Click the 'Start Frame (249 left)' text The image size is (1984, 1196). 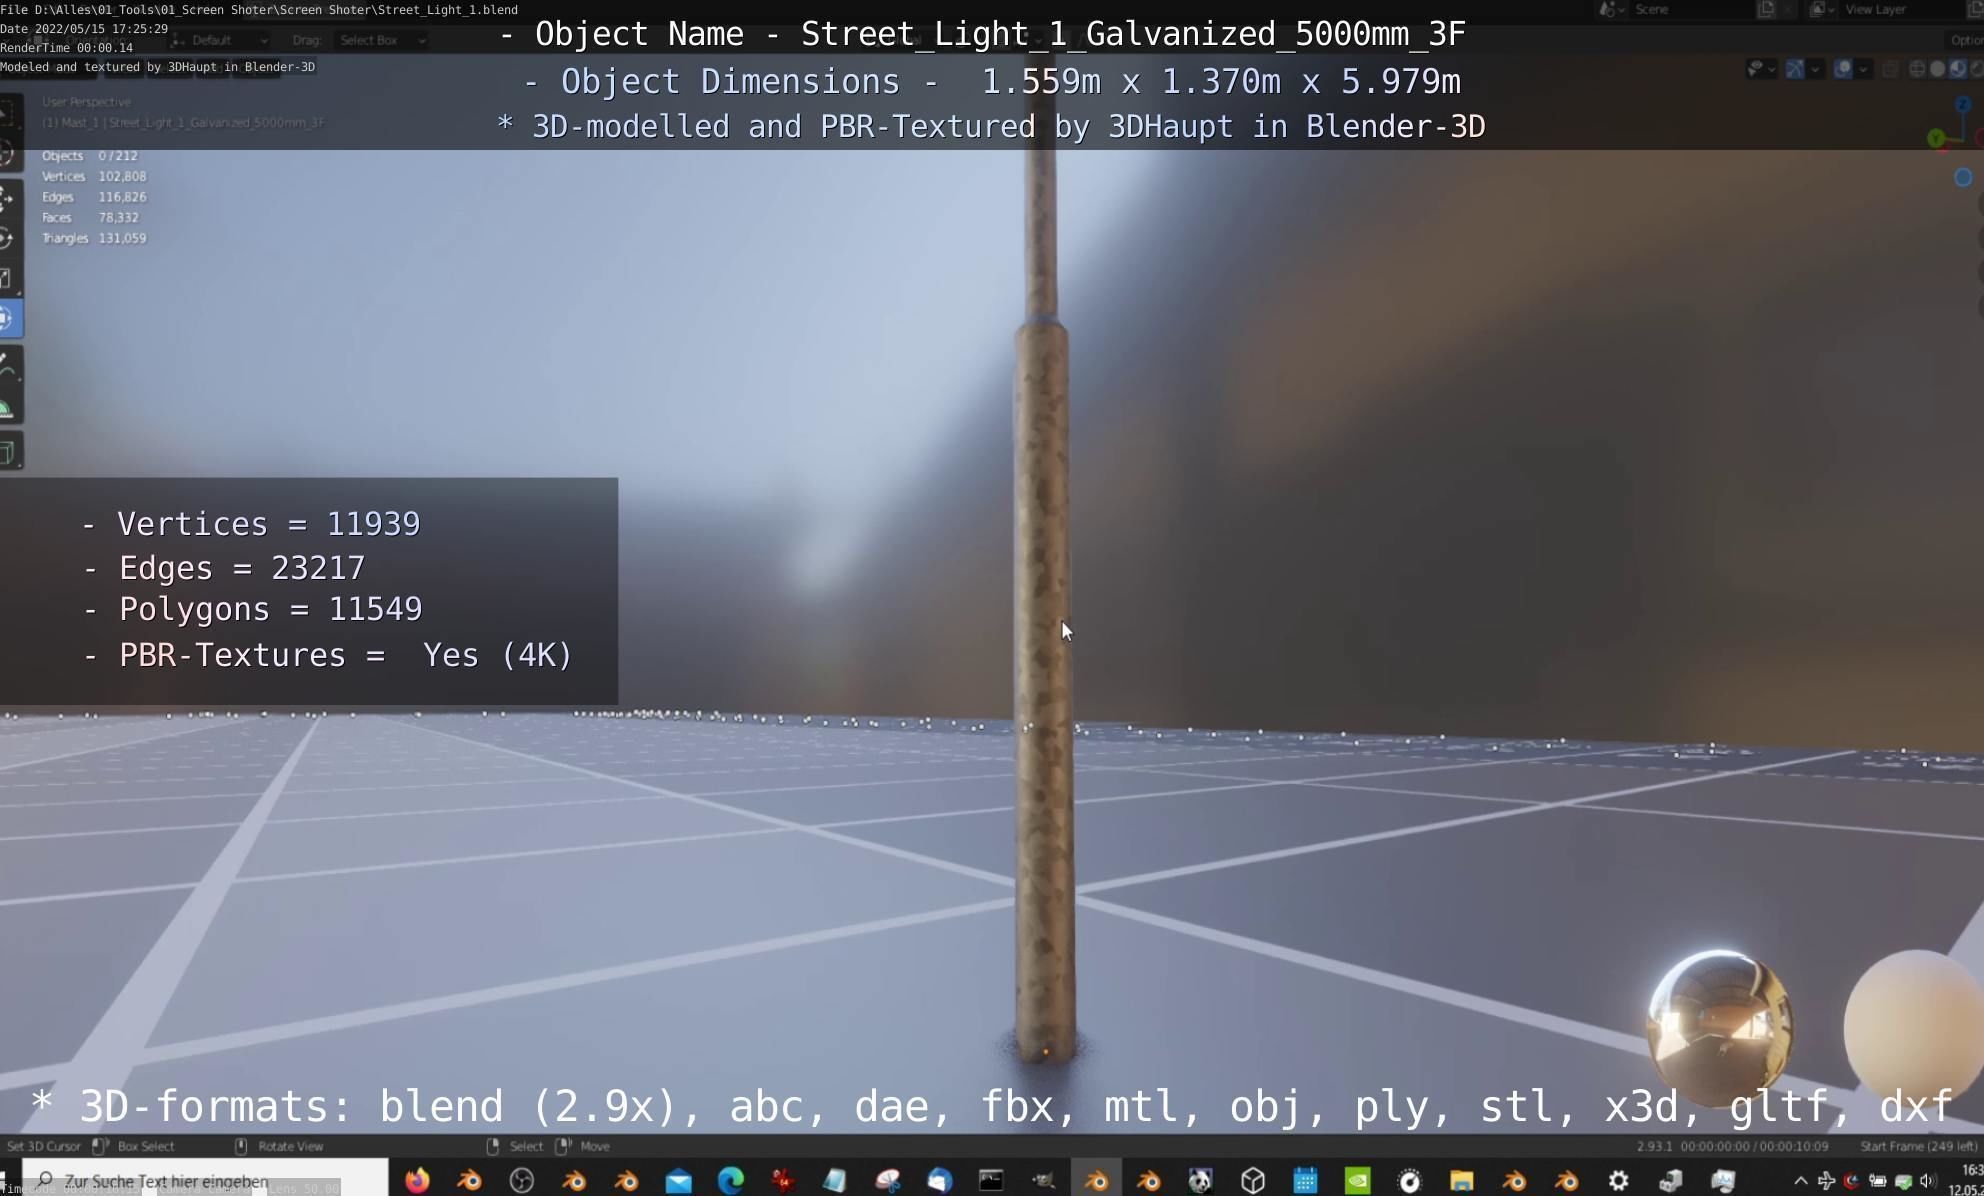tap(1918, 1146)
